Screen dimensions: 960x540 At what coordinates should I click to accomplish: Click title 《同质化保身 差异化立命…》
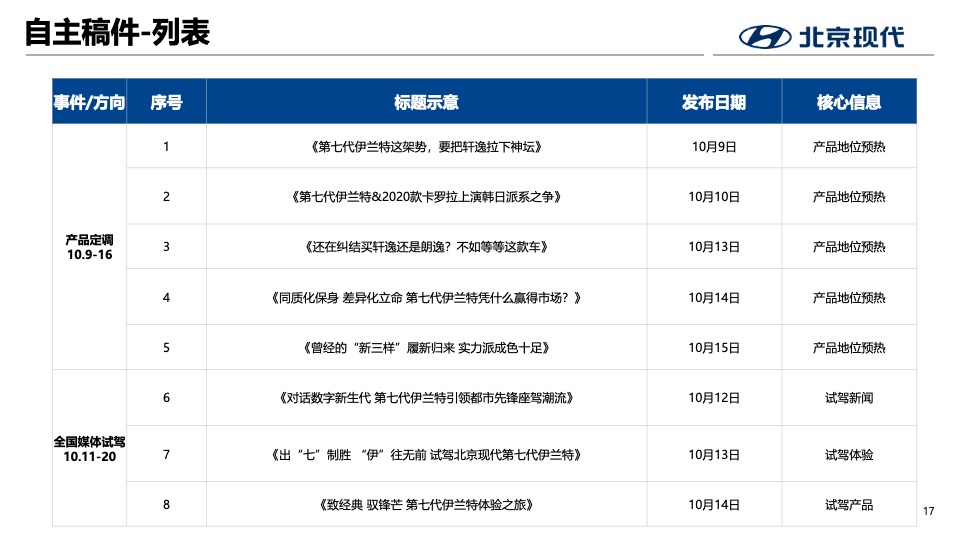427,298
